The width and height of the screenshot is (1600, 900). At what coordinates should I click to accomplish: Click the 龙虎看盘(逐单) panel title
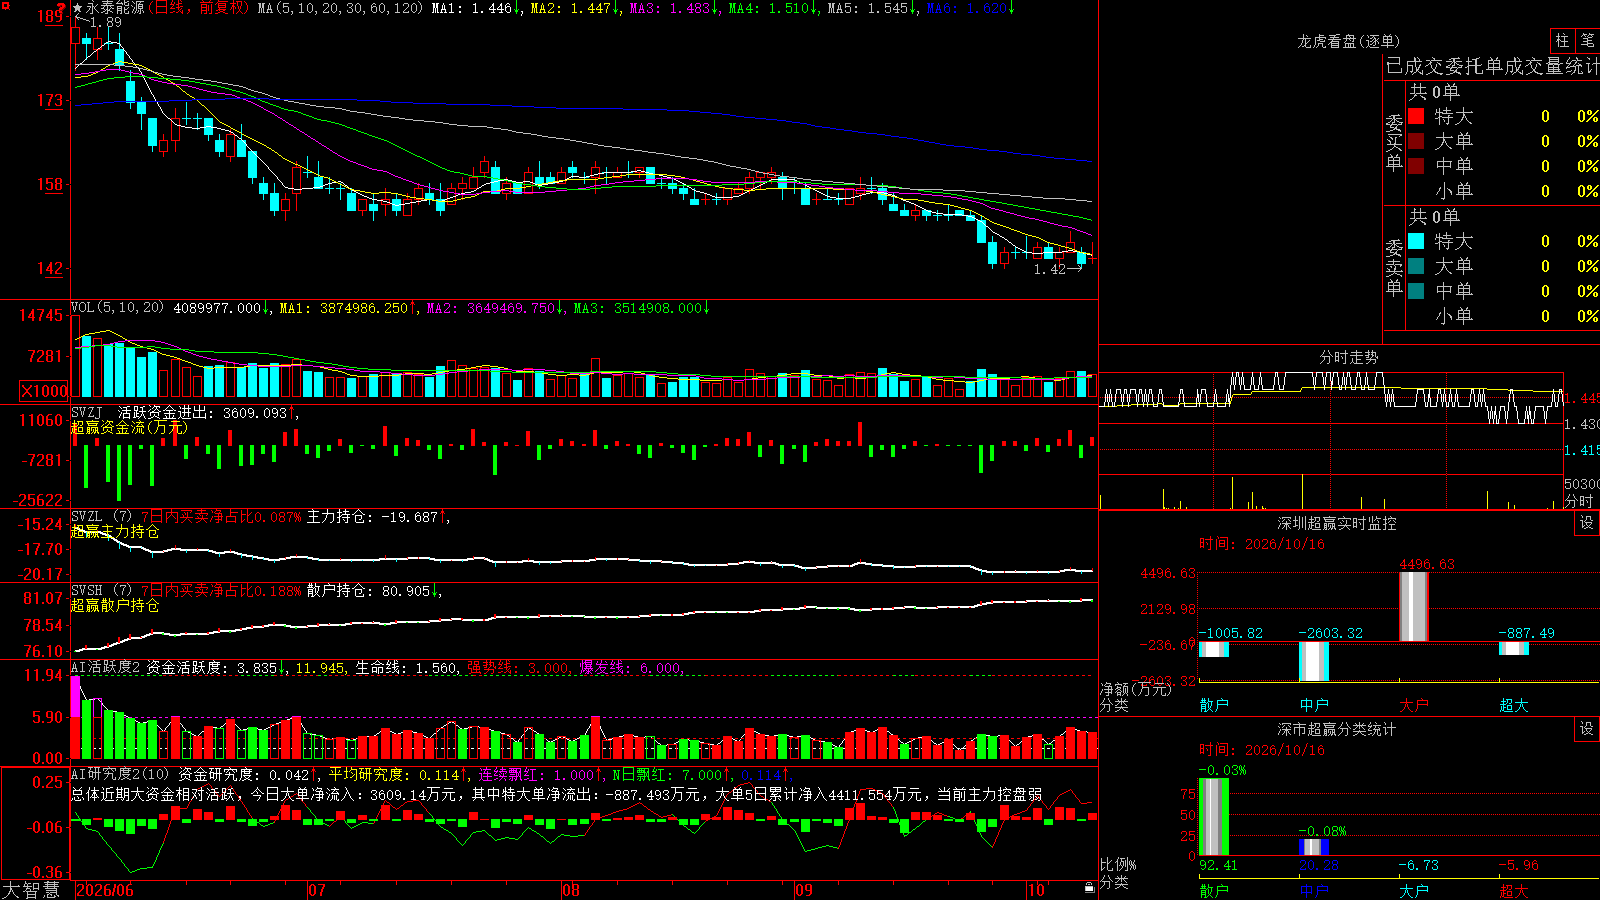tap(1348, 41)
